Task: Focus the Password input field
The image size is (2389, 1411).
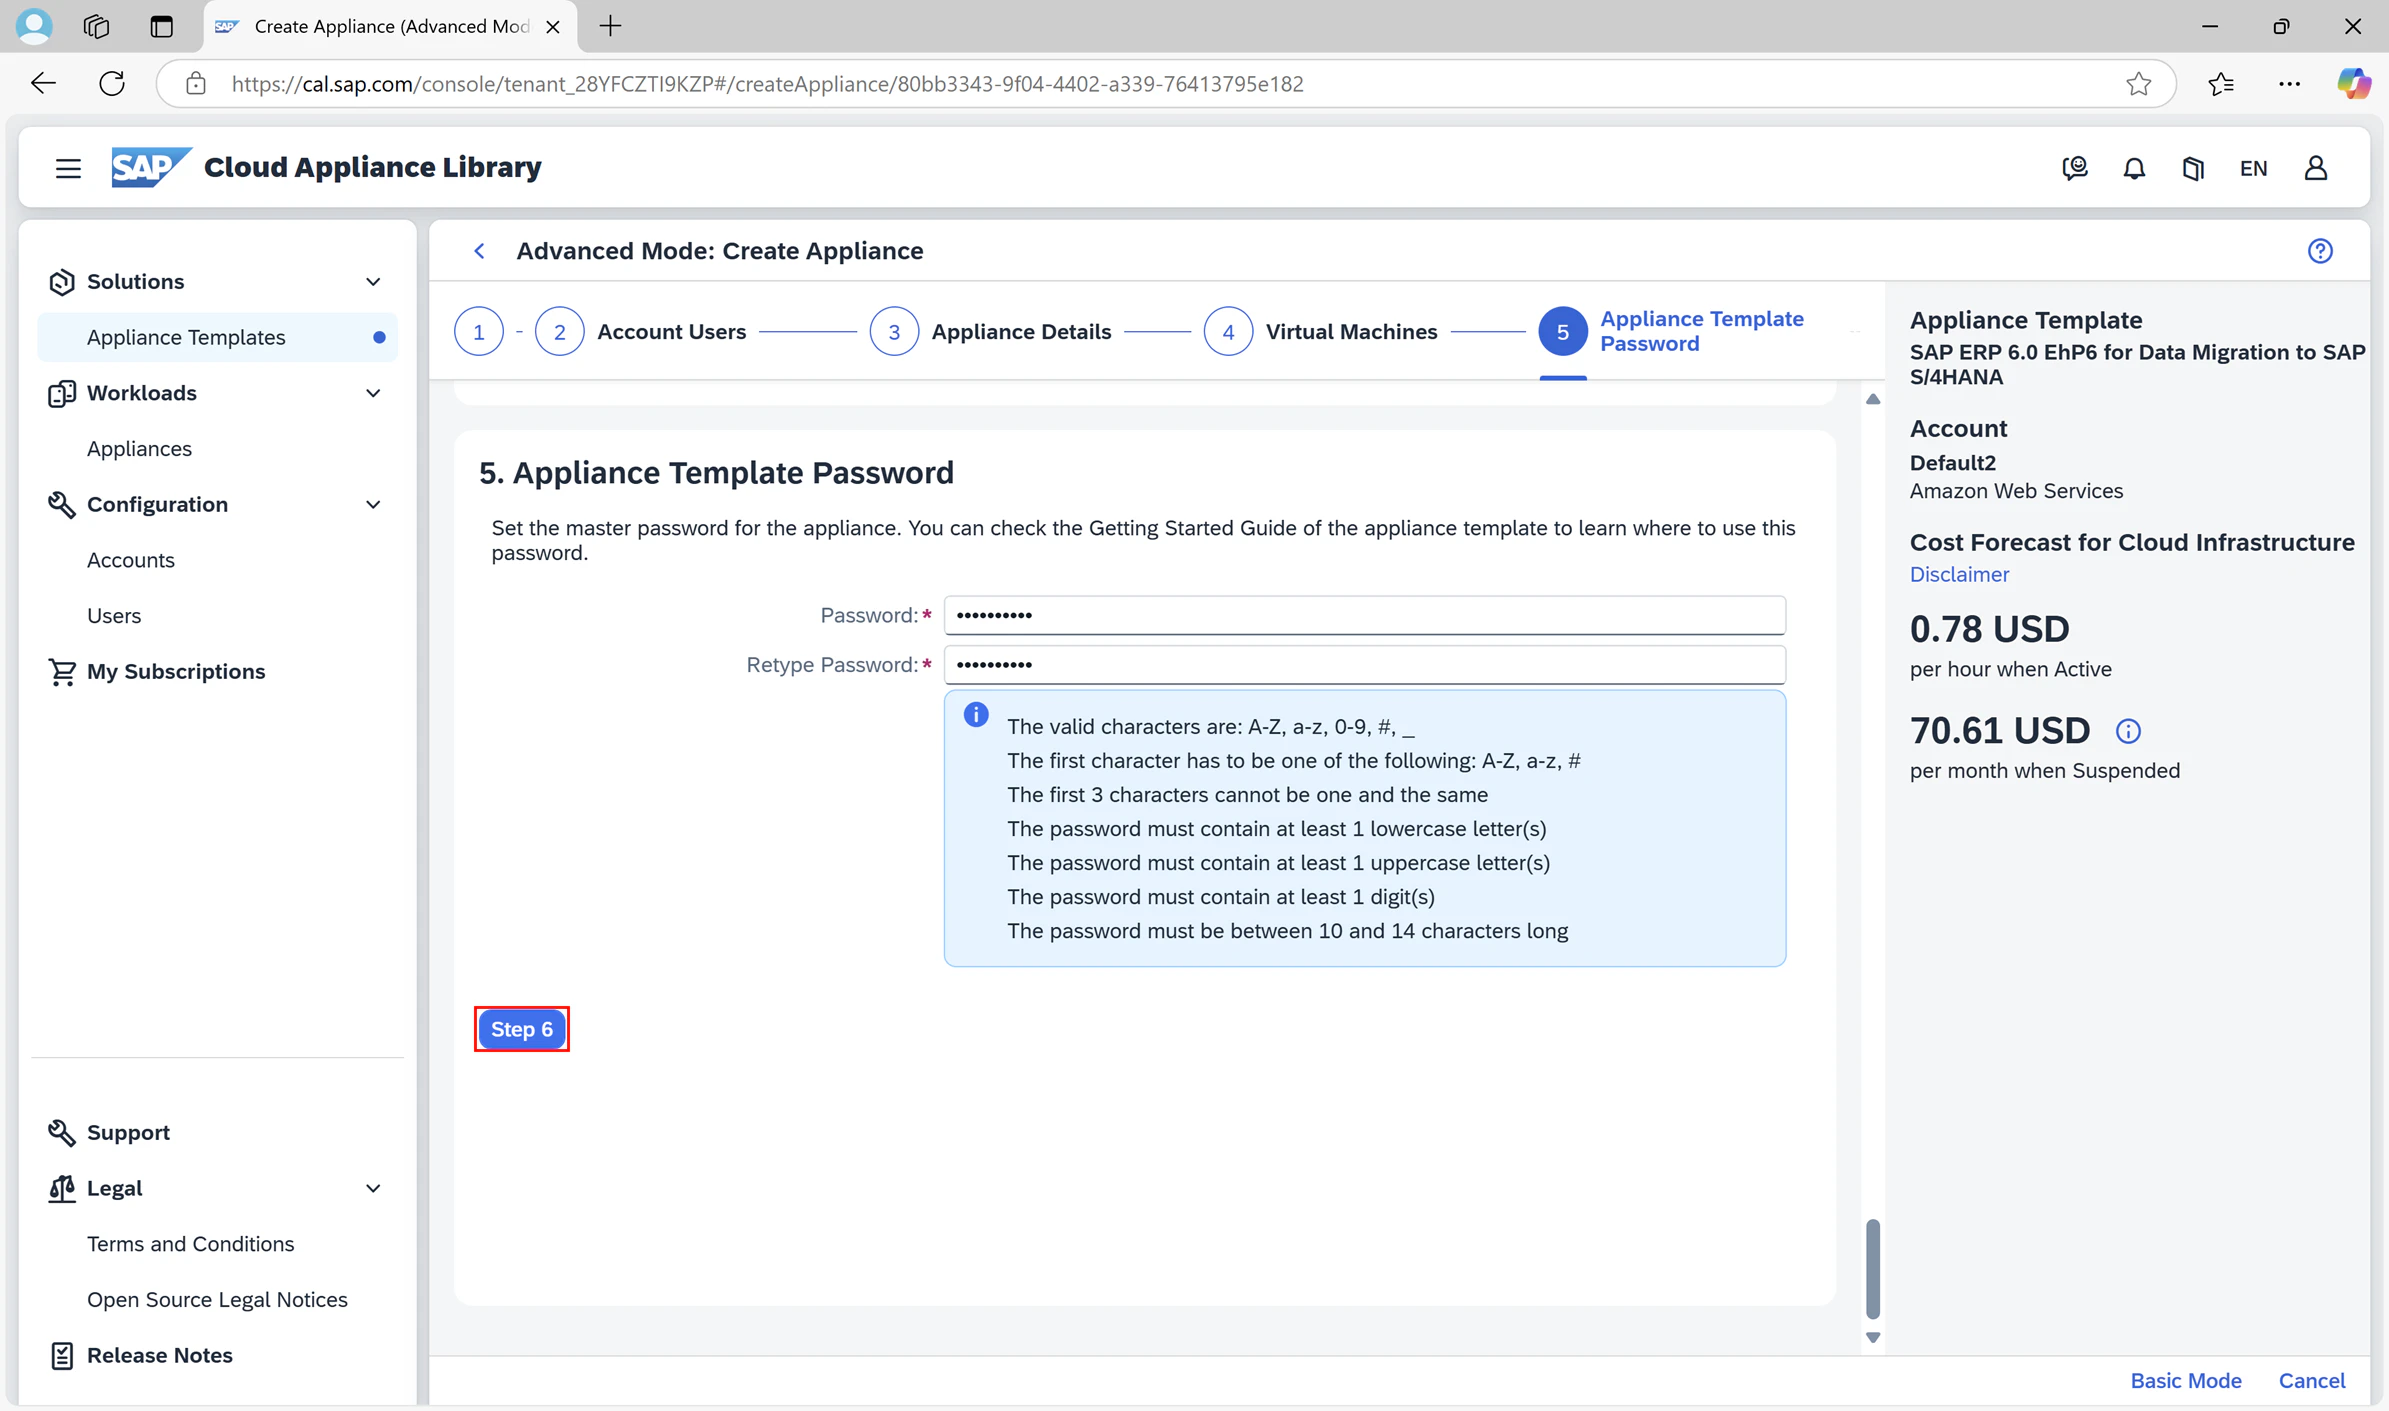Action: (x=1365, y=615)
